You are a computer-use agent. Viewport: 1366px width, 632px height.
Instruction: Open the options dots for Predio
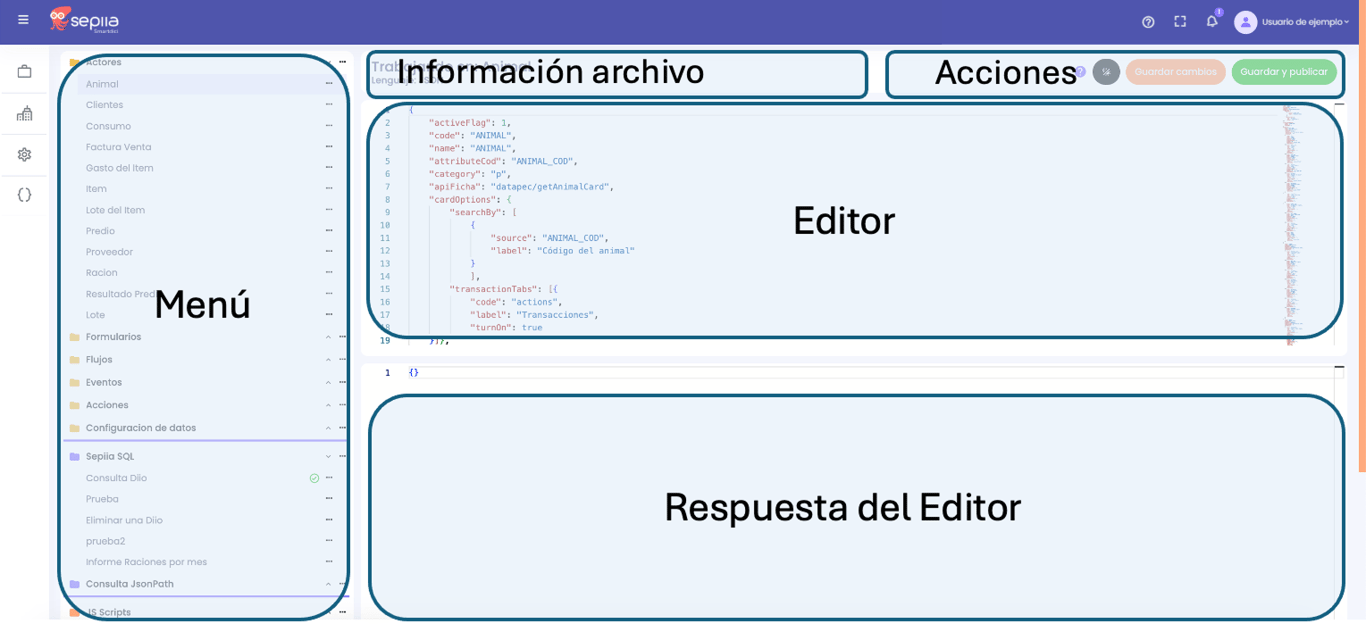(x=329, y=231)
